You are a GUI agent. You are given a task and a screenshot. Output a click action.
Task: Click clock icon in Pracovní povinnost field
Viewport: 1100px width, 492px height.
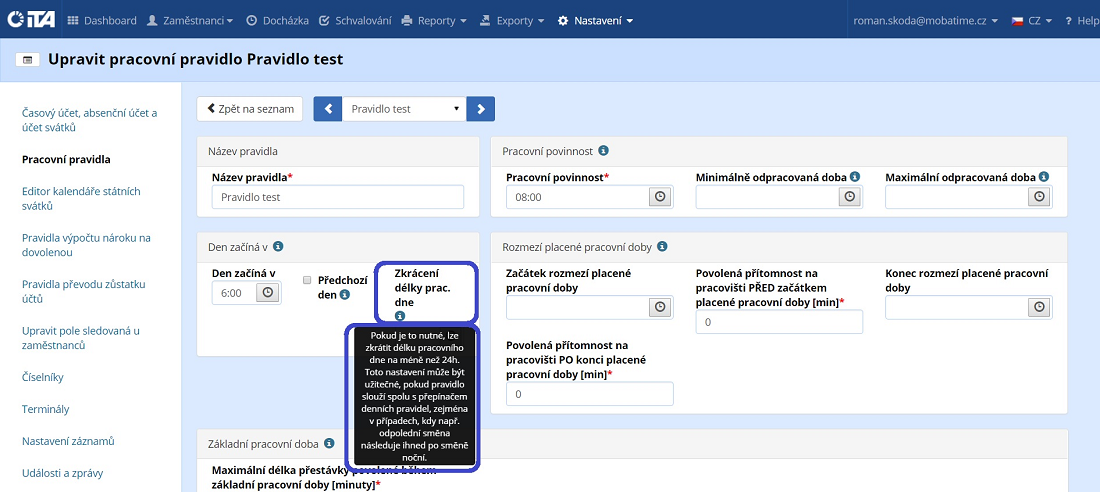pyautogui.click(x=660, y=197)
